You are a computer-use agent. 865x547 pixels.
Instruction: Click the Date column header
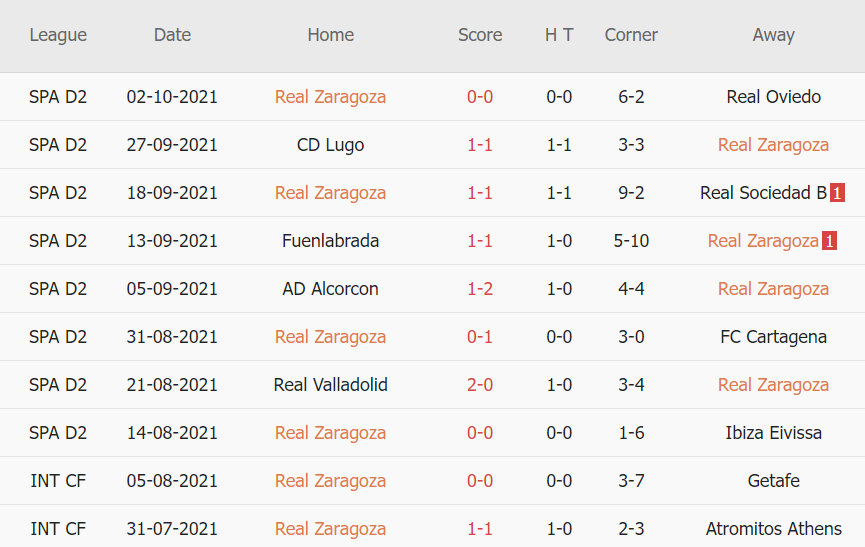tap(172, 35)
